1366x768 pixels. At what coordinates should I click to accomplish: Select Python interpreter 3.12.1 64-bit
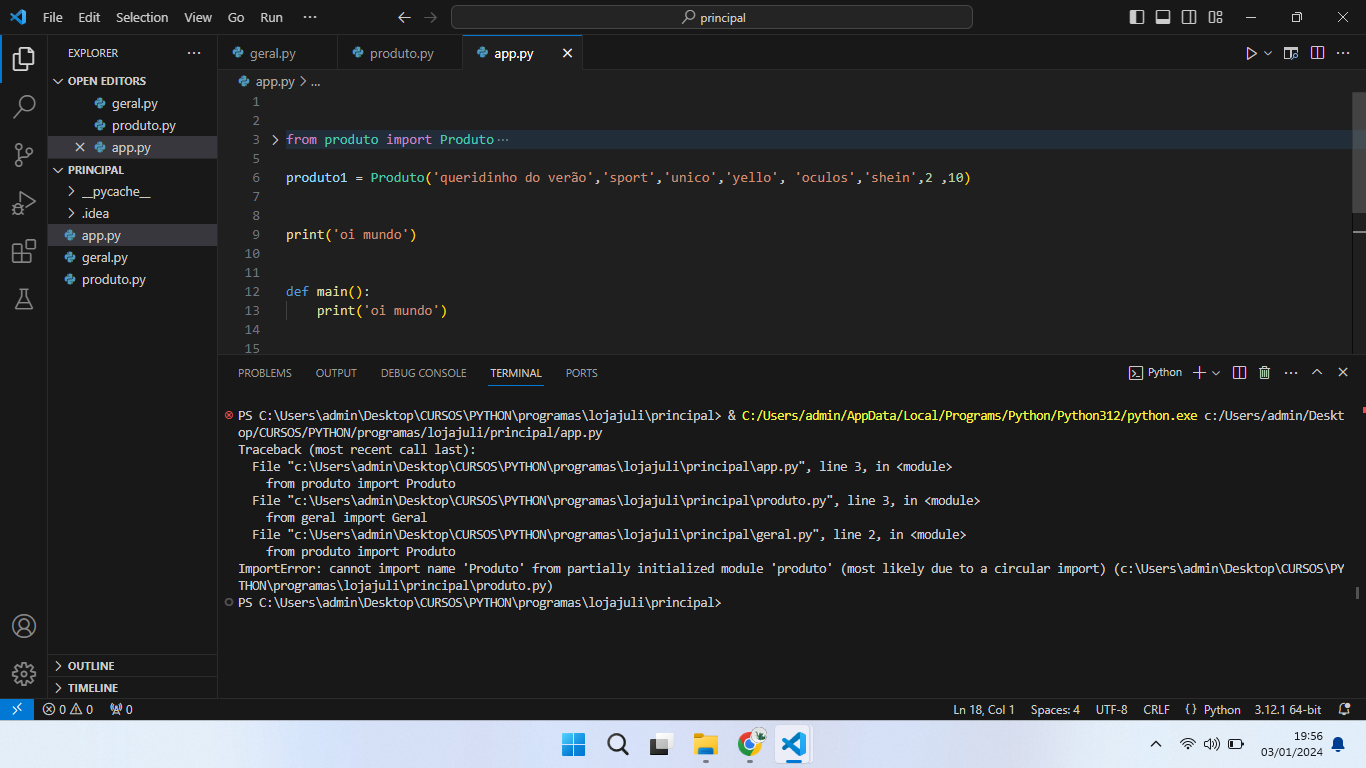click(1288, 709)
